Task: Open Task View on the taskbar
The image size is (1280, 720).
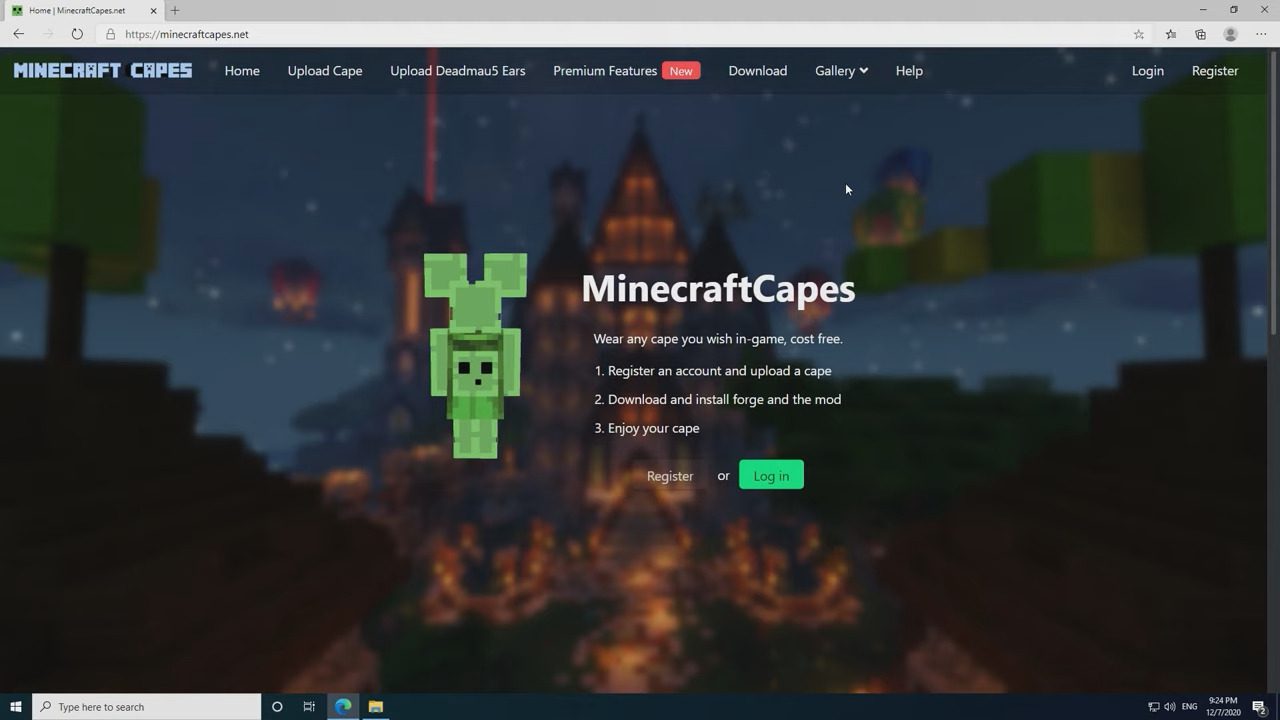Action: (309, 707)
